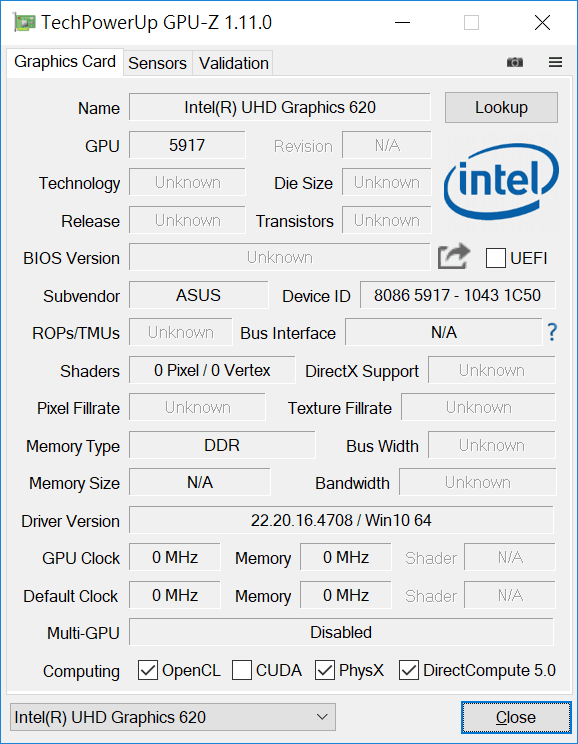Click the BIOS Version field showing Unknown
Image resolution: width=578 pixels, height=744 pixels.
280,257
